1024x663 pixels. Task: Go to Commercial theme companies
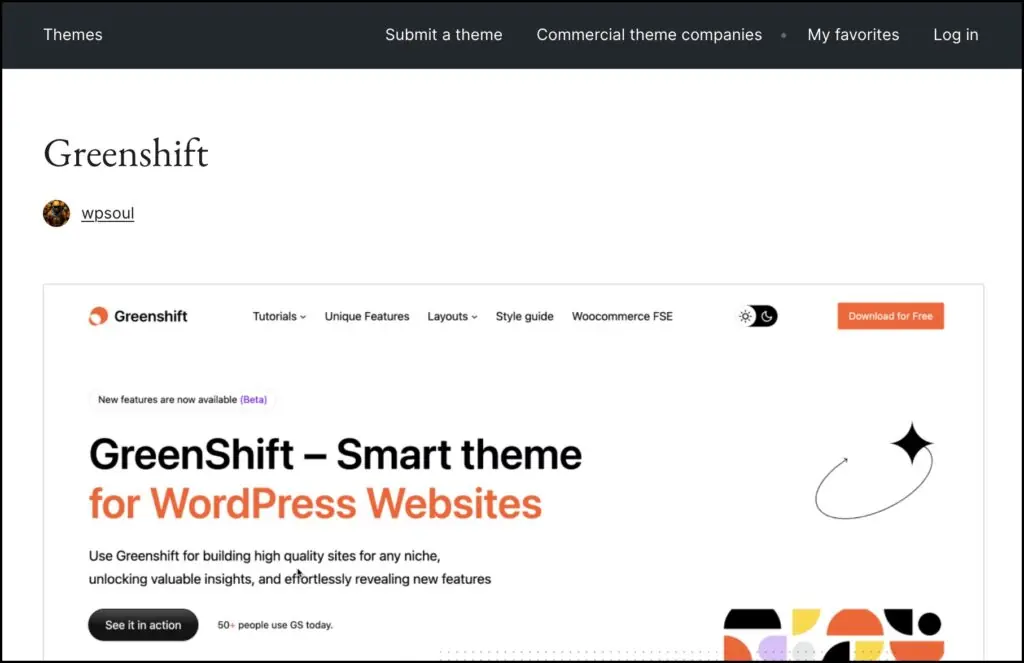[649, 35]
